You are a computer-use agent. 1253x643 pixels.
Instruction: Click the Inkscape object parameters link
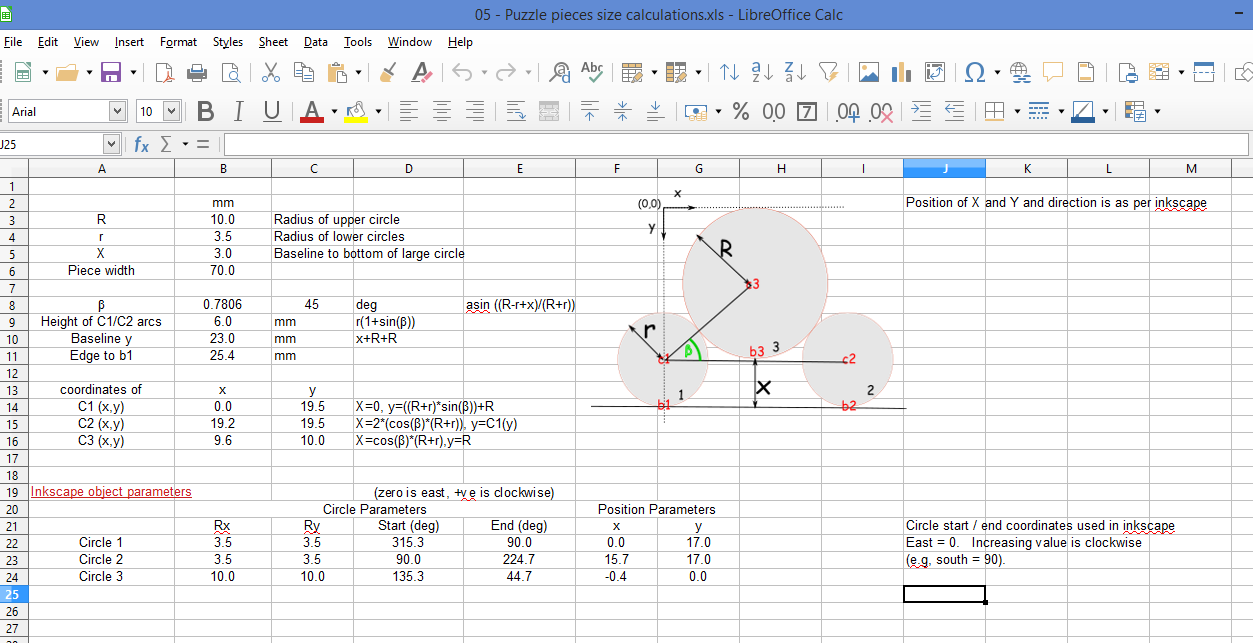(111, 492)
